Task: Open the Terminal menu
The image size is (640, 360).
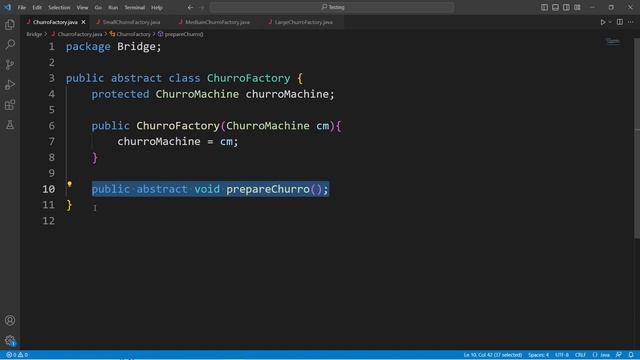Action: pyautogui.click(x=135, y=7)
